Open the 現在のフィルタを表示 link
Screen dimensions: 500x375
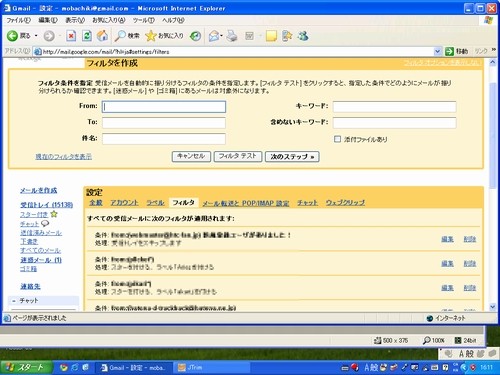click(x=64, y=156)
